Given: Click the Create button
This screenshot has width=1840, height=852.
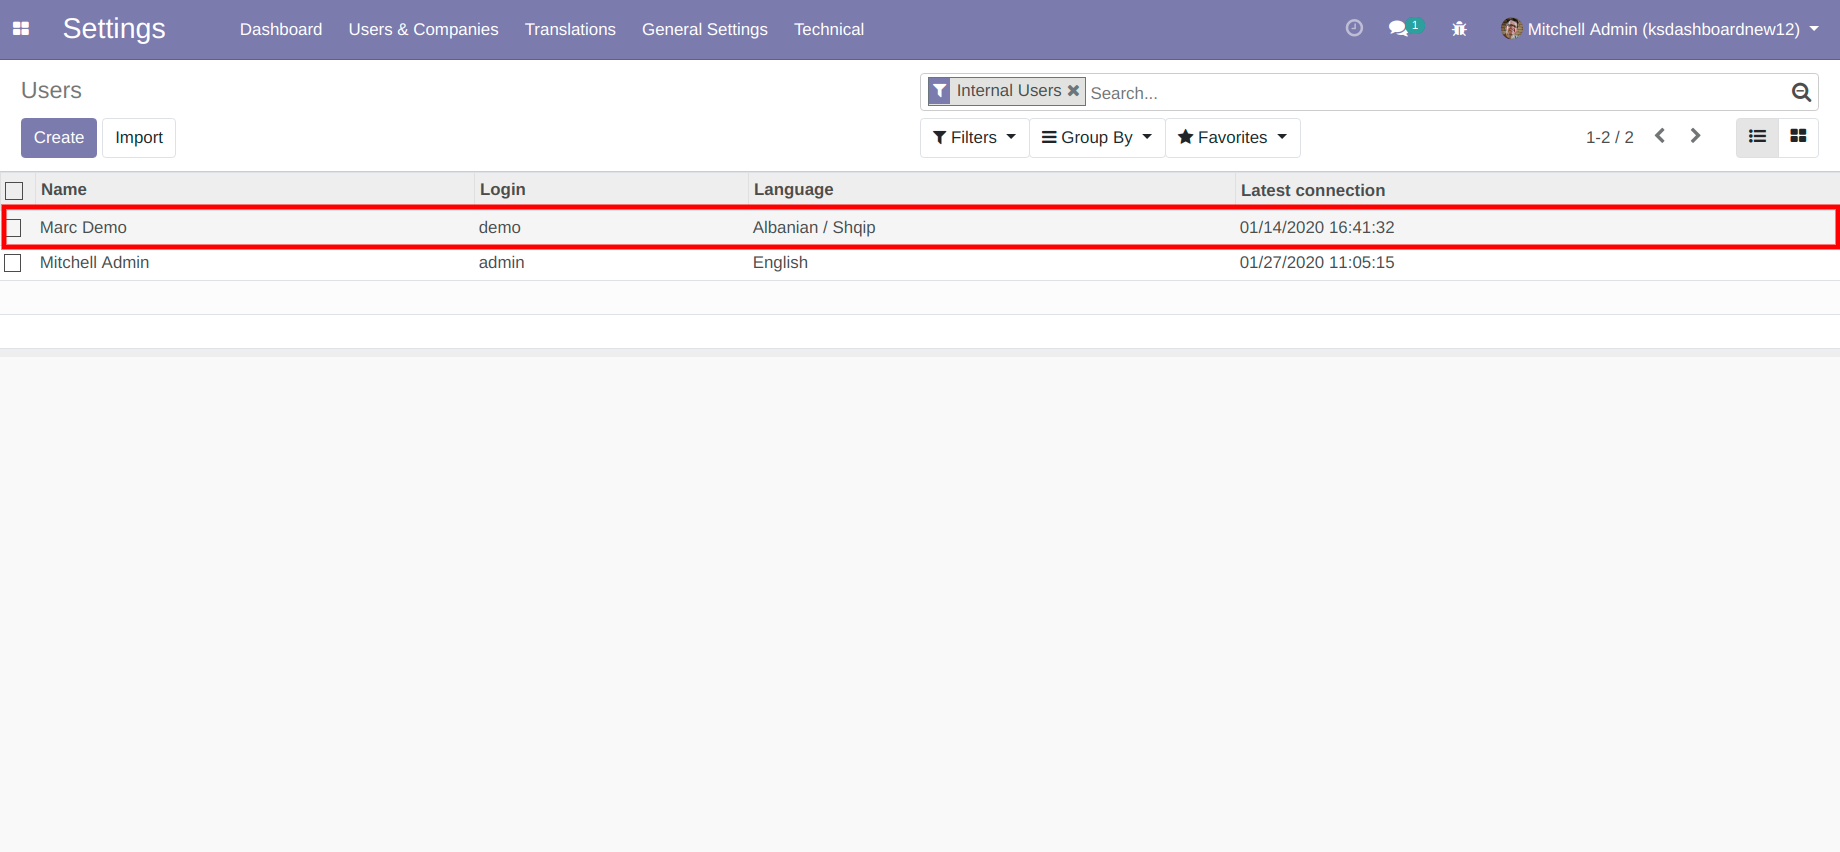Looking at the screenshot, I should pyautogui.click(x=59, y=138).
